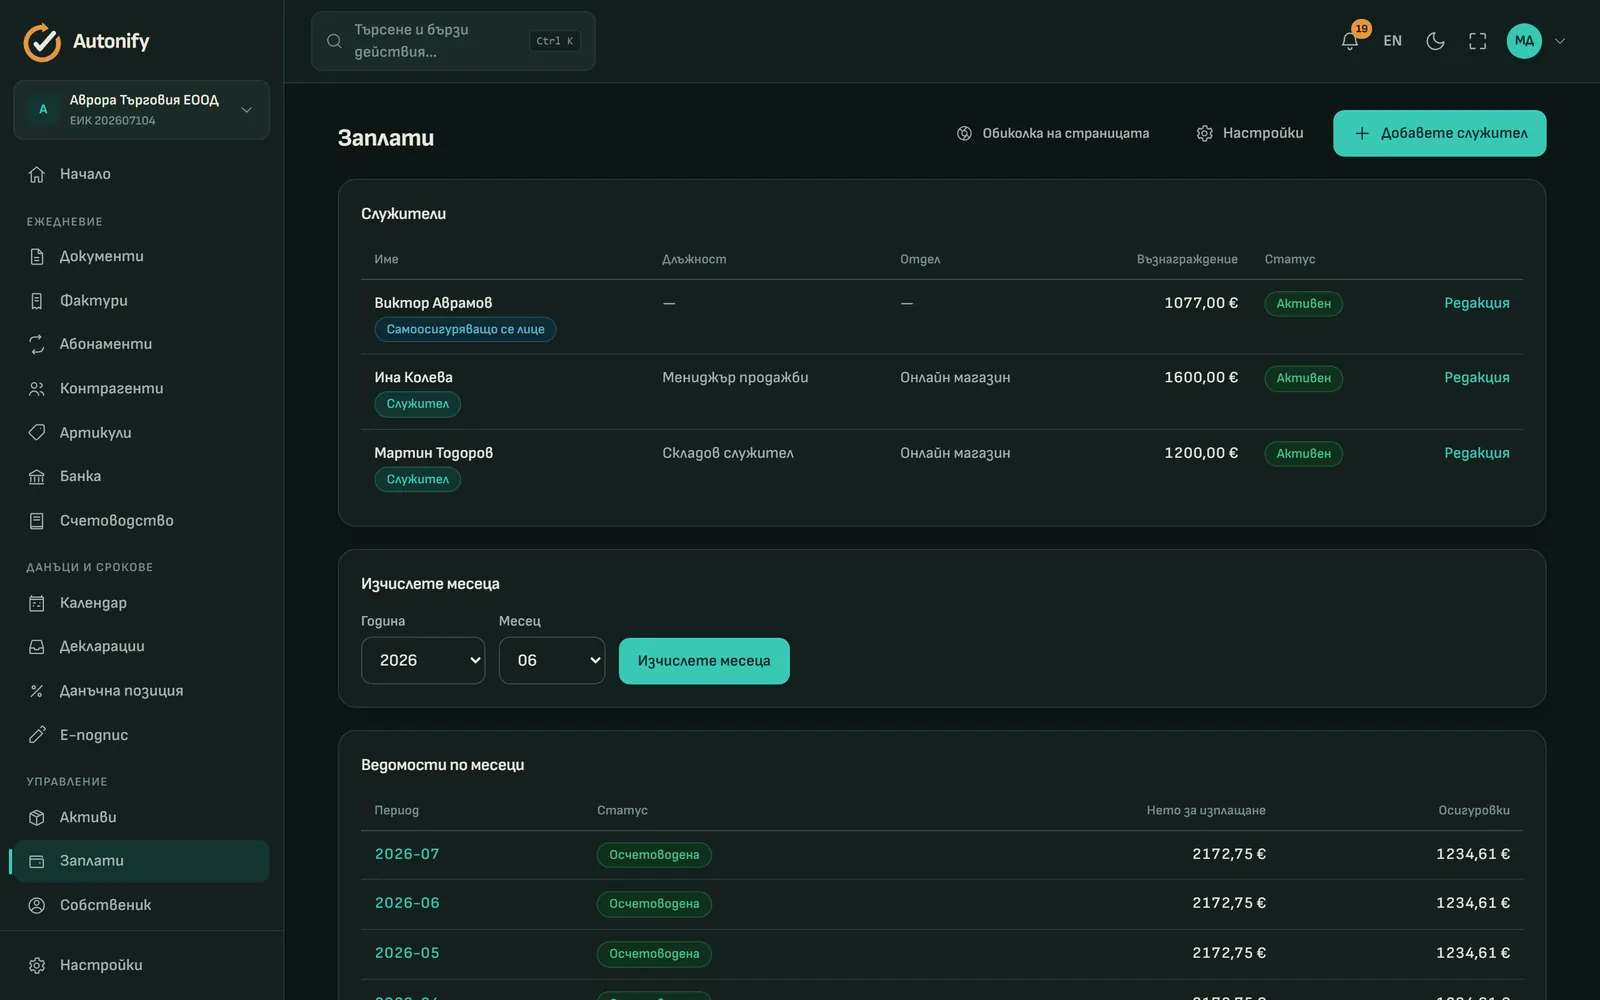Open the Година 2026 dropdown
1600x1000 pixels.
point(423,660)
